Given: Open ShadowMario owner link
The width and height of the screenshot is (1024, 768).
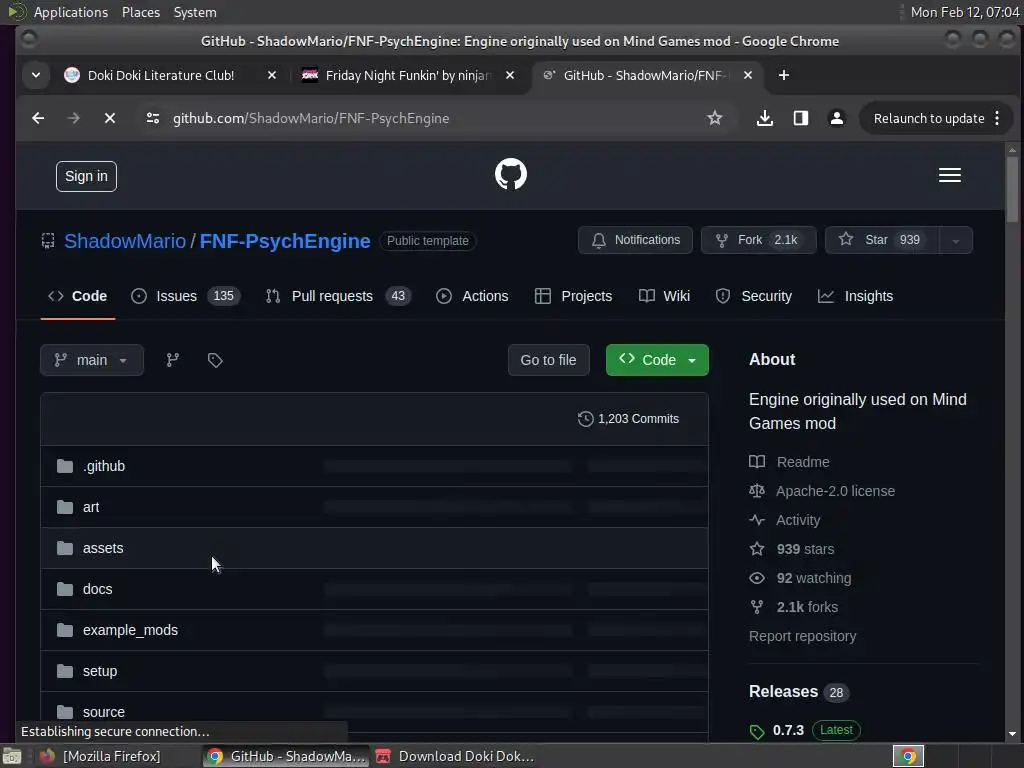Looking at the screenshot, I should click(x=125, y=241).
